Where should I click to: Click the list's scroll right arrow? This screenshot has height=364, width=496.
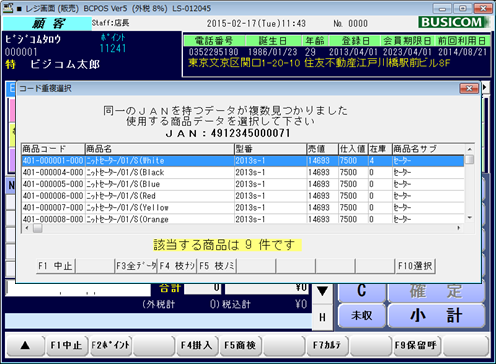click(459, 228)
